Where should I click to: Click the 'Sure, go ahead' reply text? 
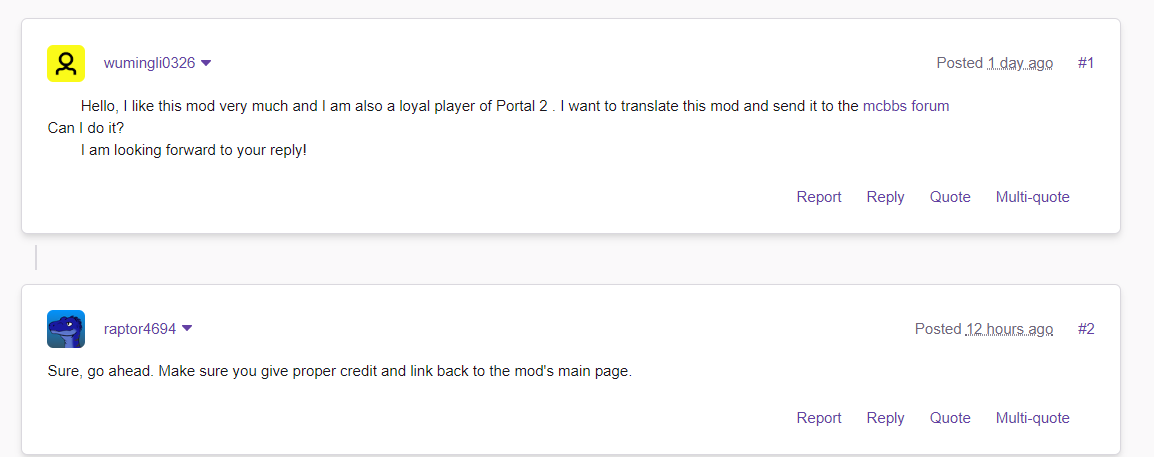(x=340, y=372)
